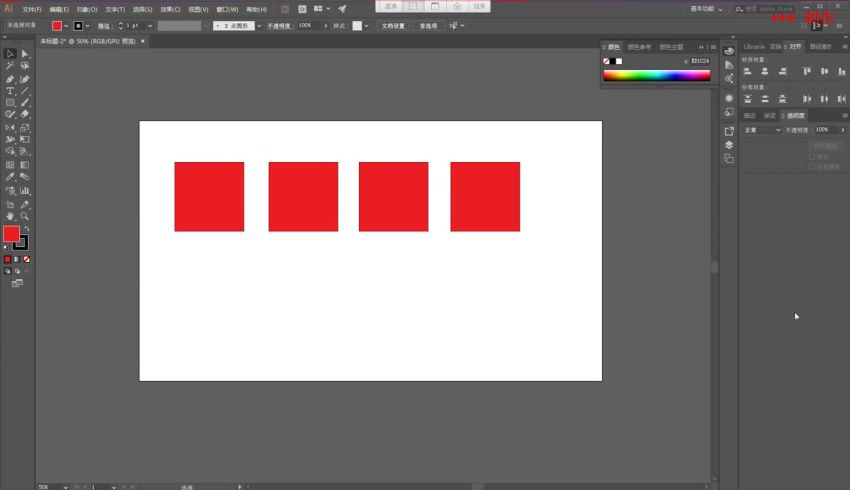Select the Rectangle tool
850x490 pixels.
click(10, 102)
